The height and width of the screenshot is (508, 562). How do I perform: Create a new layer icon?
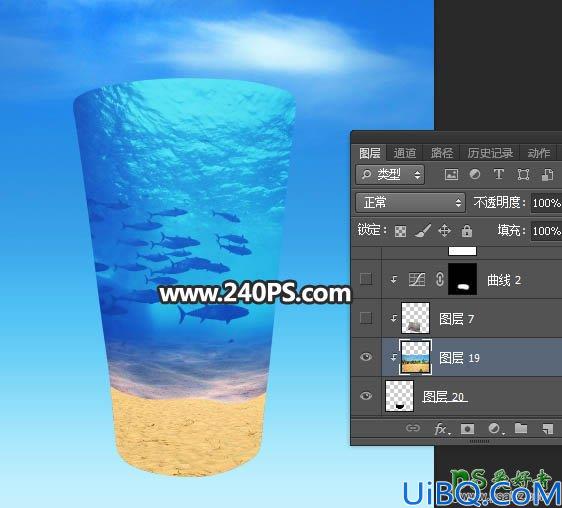(x=547, y=429)
